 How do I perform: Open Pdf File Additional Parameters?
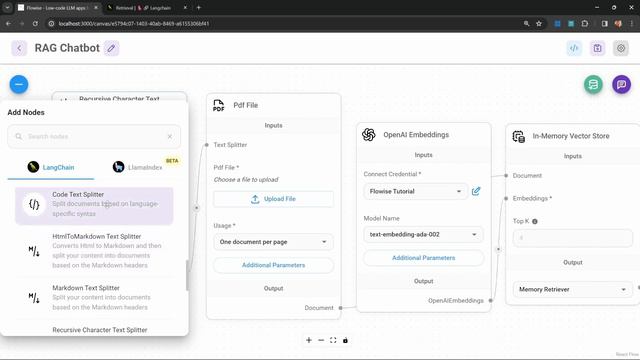(x=273, y=265)
